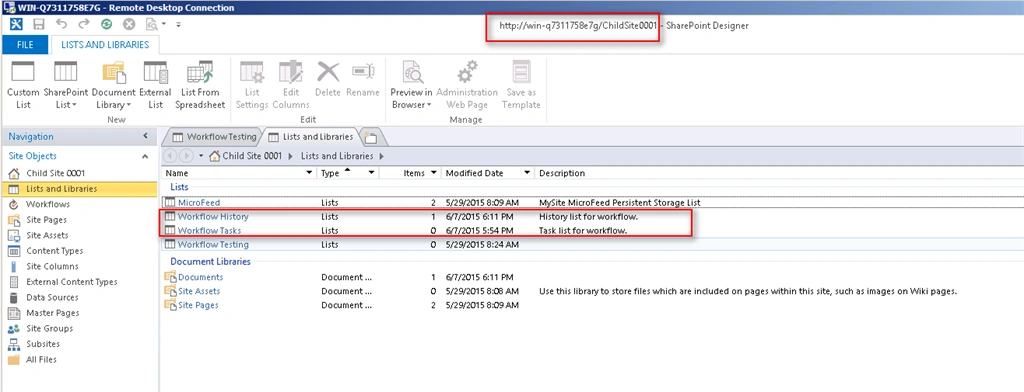Click the Save icon in quick access toolbar
The image size is (1024, 392).
pos(39,24)
